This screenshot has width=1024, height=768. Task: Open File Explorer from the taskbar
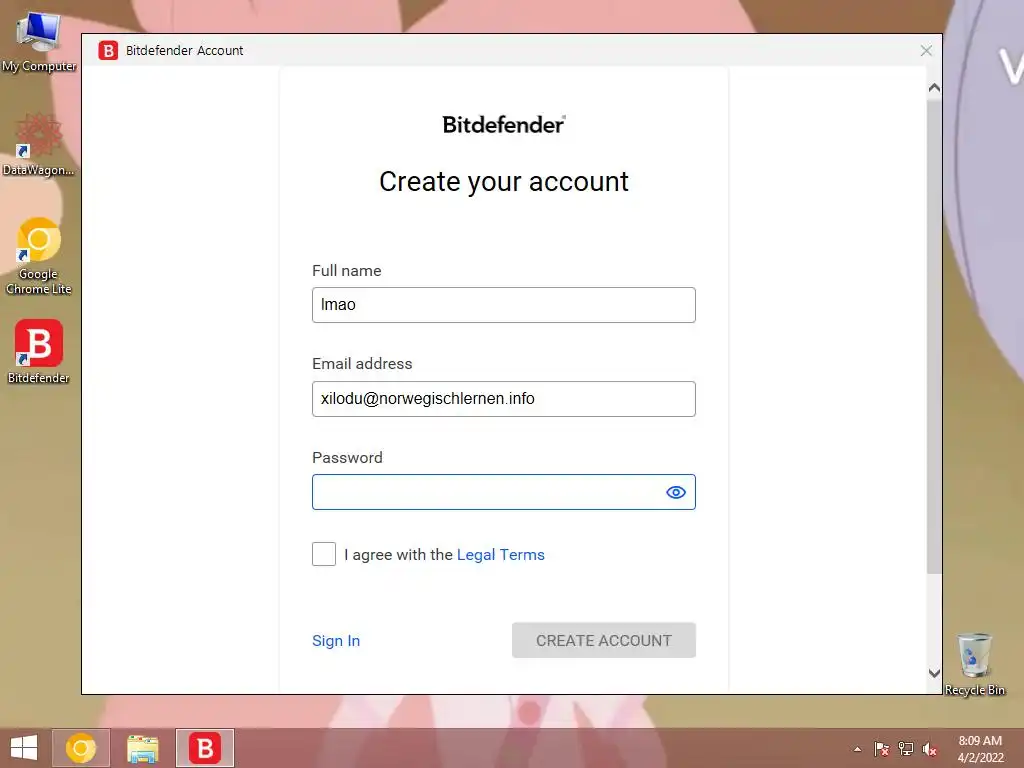pos(142,748)
